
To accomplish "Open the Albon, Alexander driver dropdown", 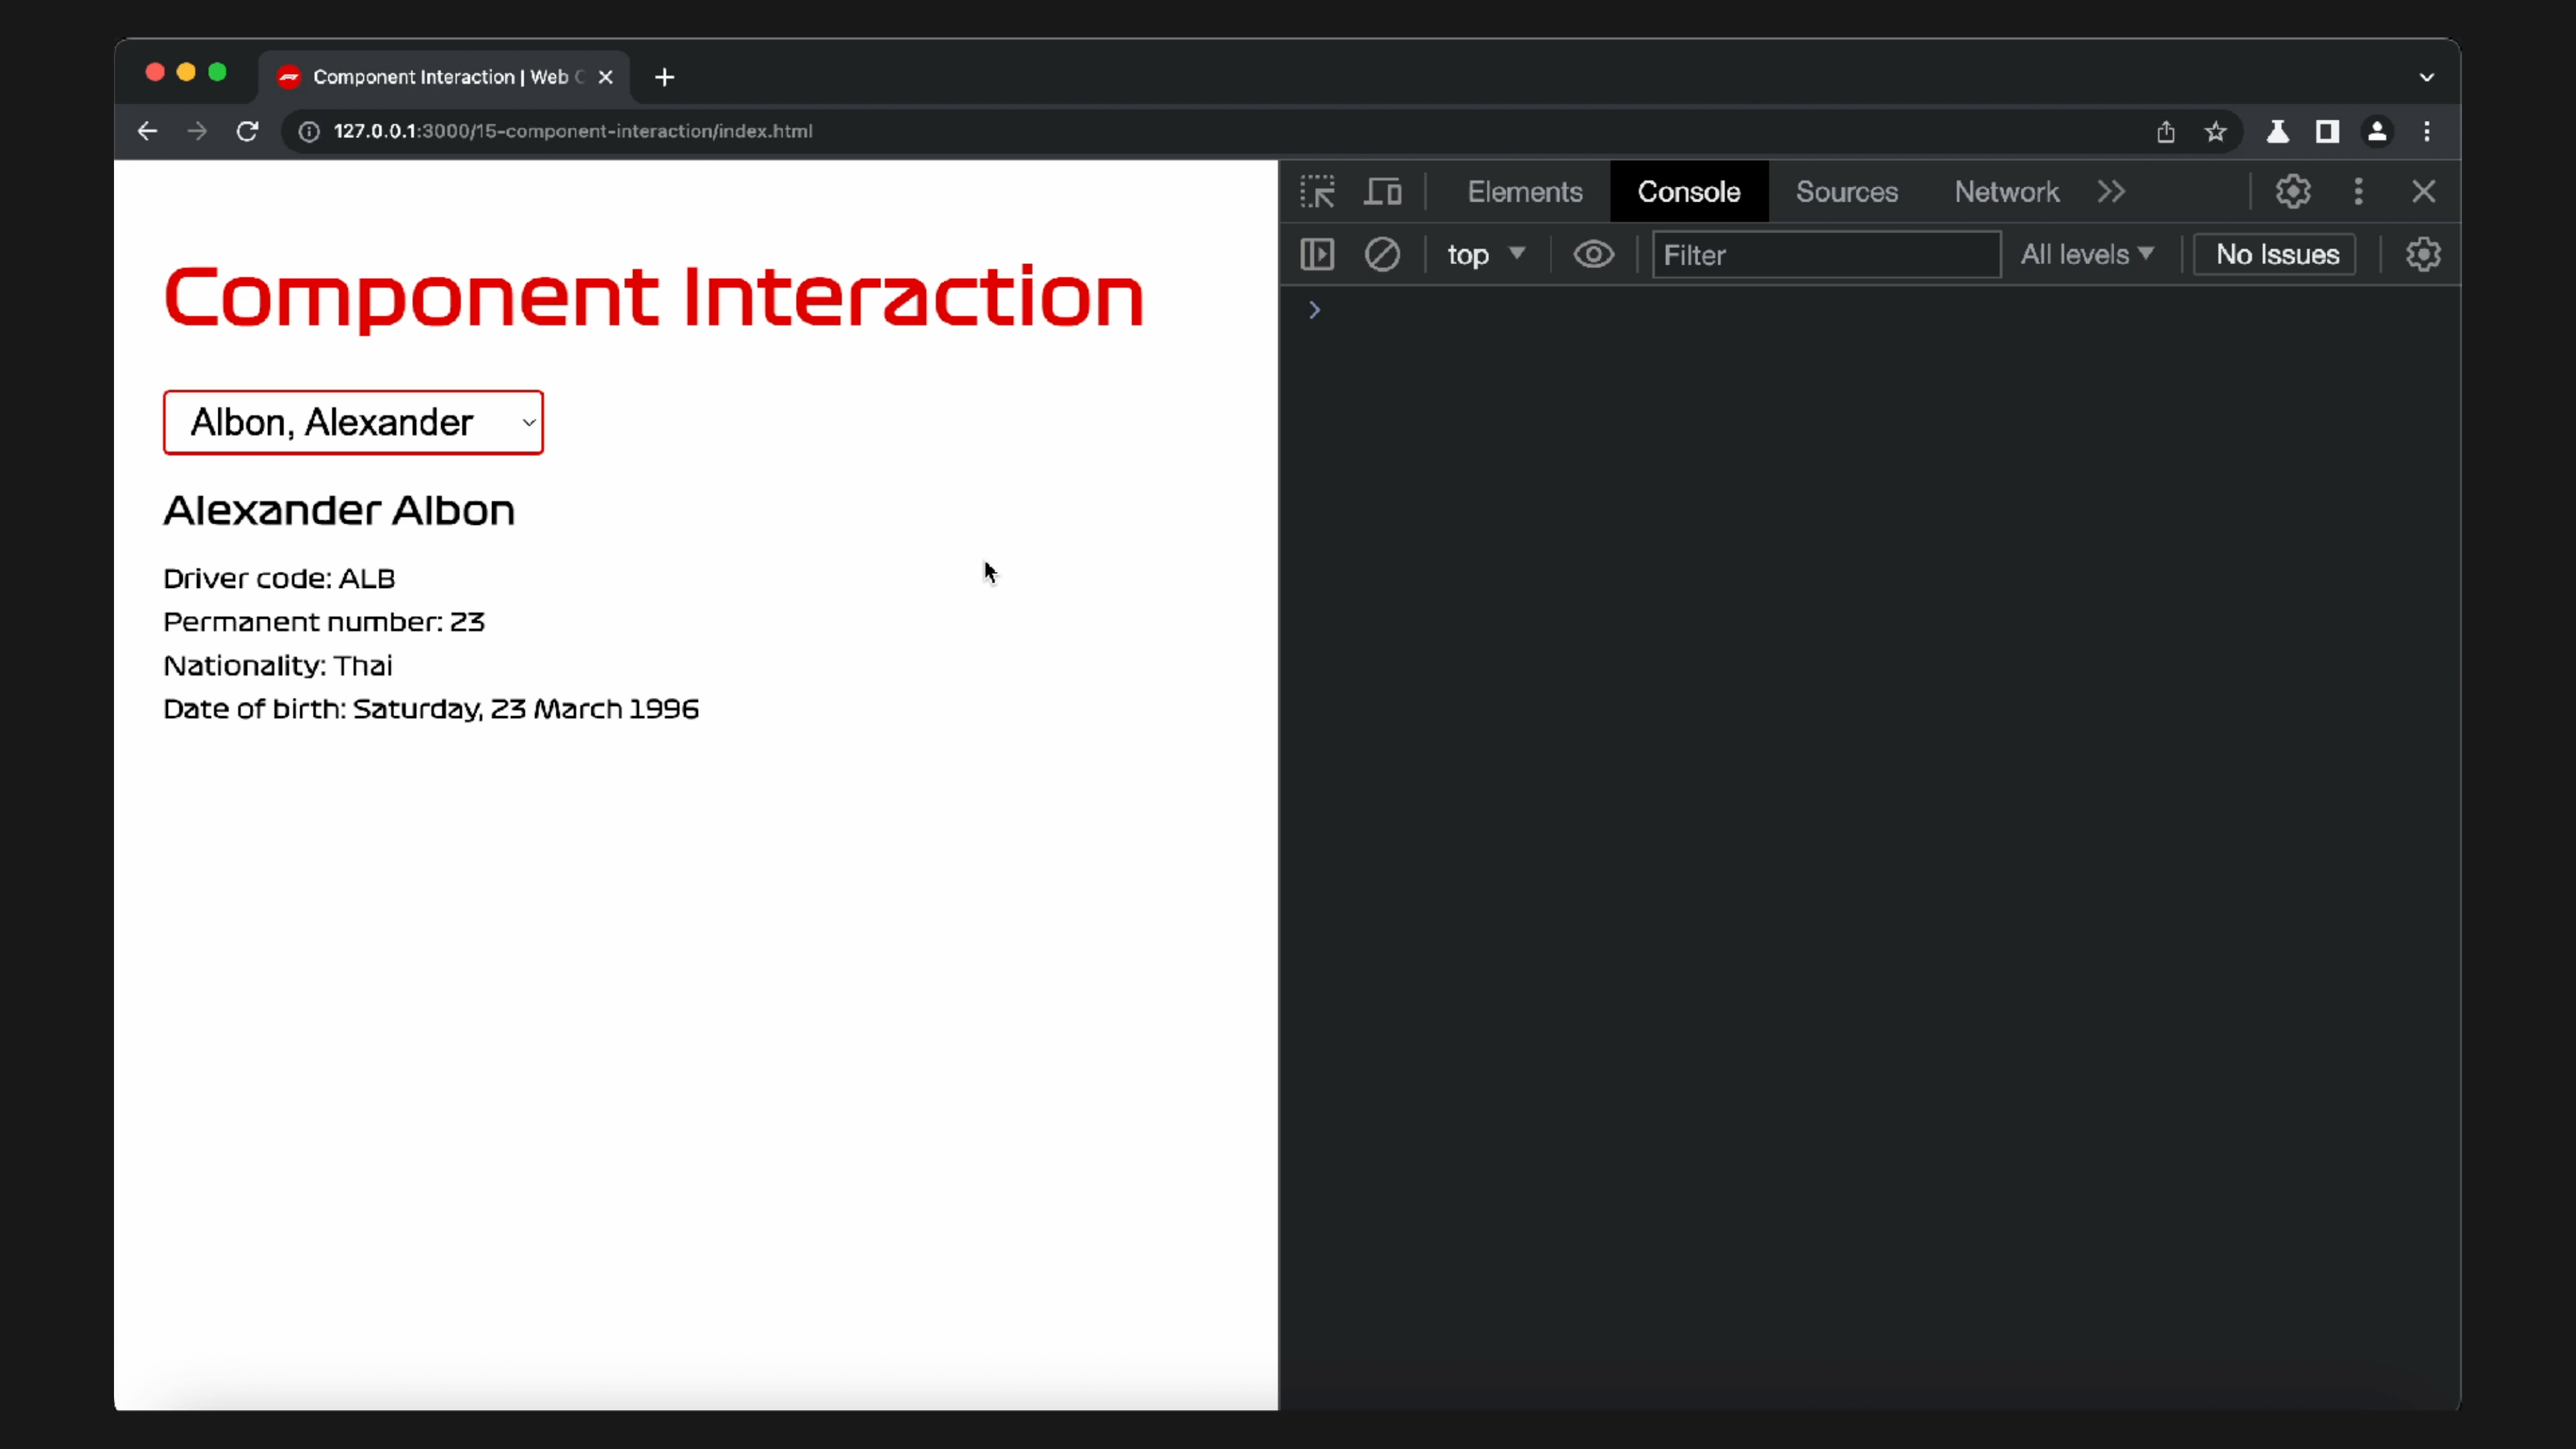I will click(x=353, y=422).
